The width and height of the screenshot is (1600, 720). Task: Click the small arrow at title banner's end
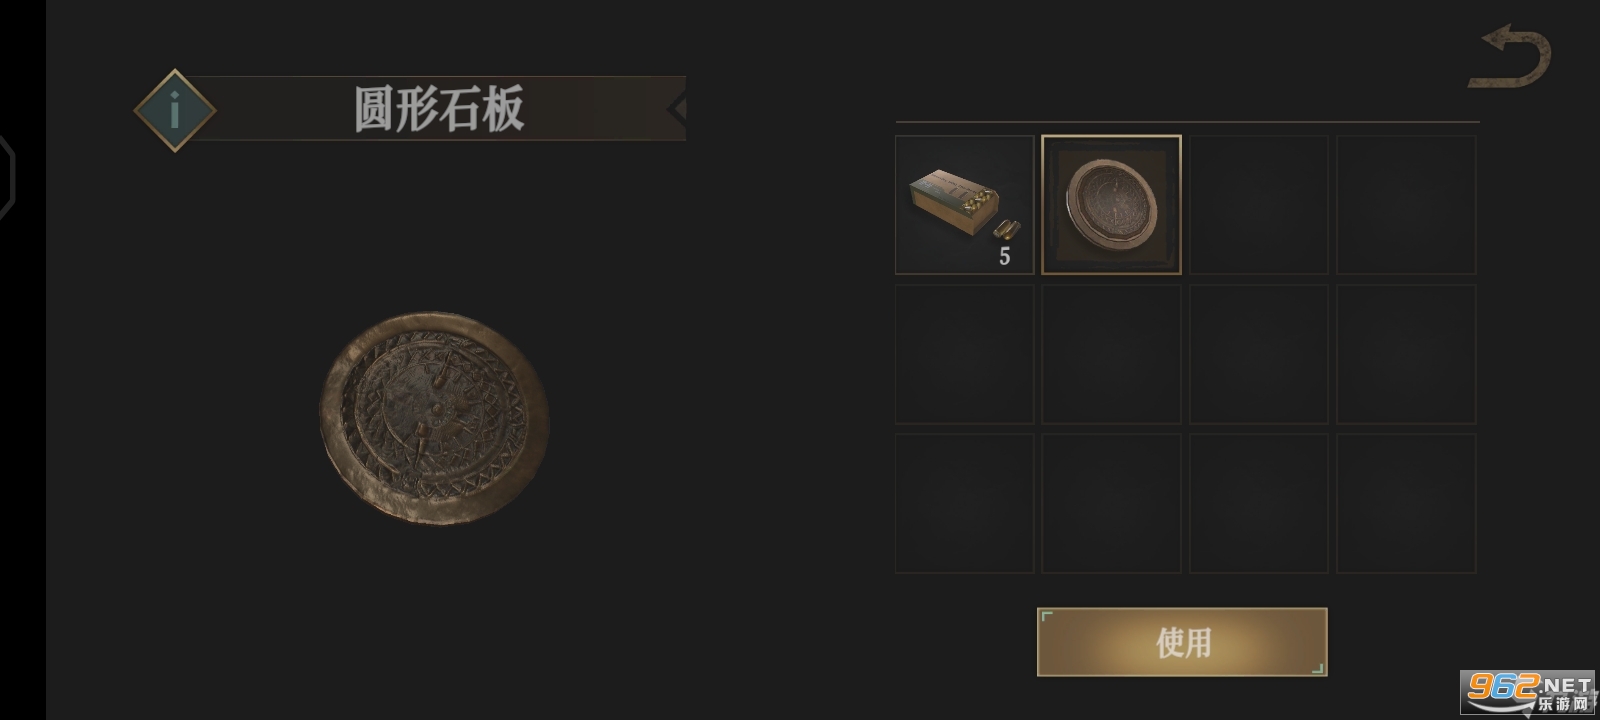coord(677,108)
